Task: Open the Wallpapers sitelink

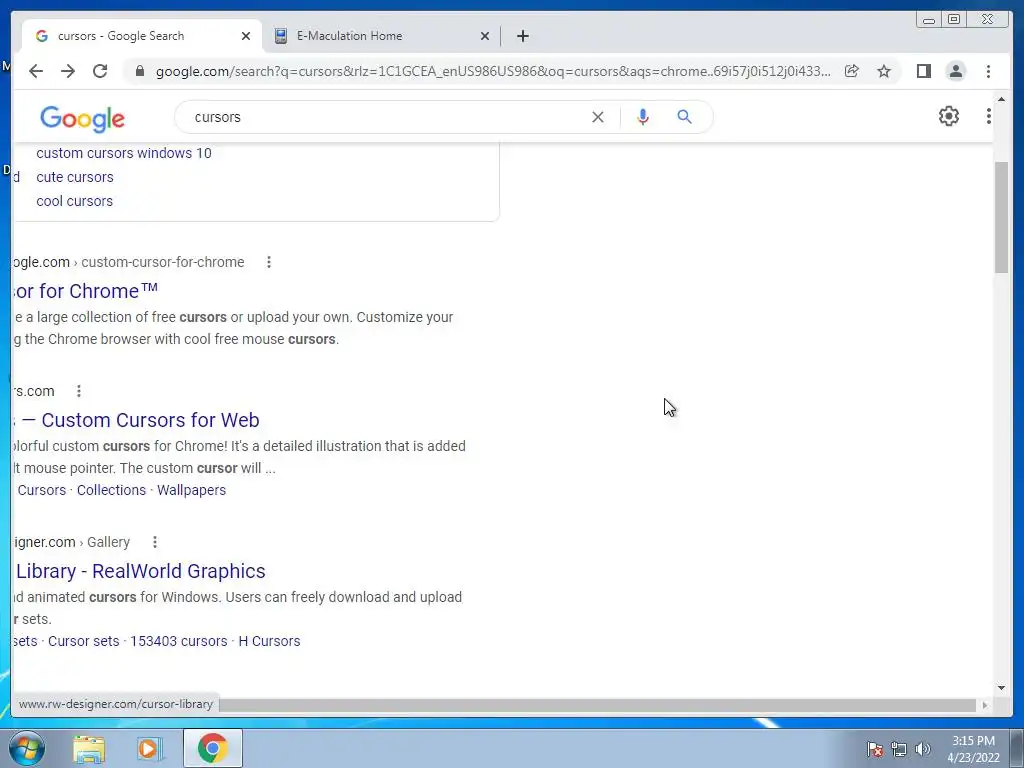Action: click(191, 490)
